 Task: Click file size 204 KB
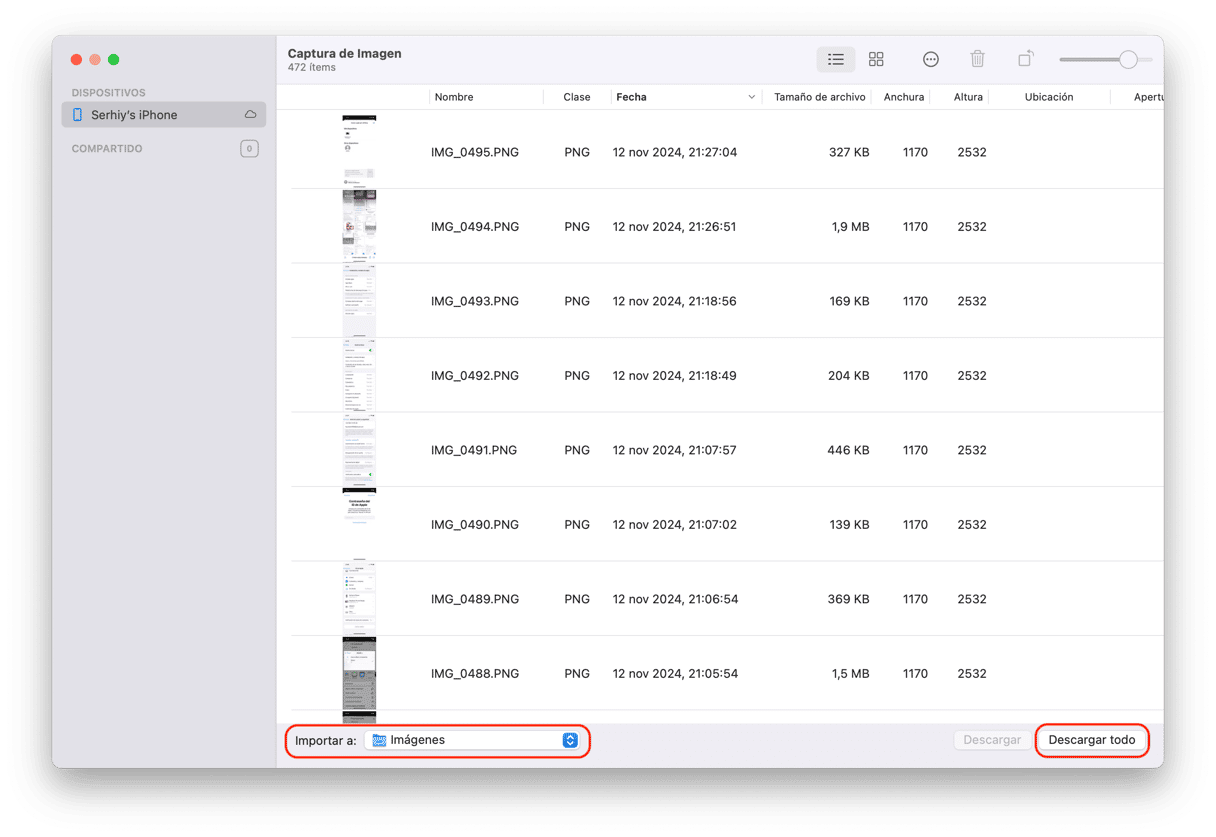point(848,376)
